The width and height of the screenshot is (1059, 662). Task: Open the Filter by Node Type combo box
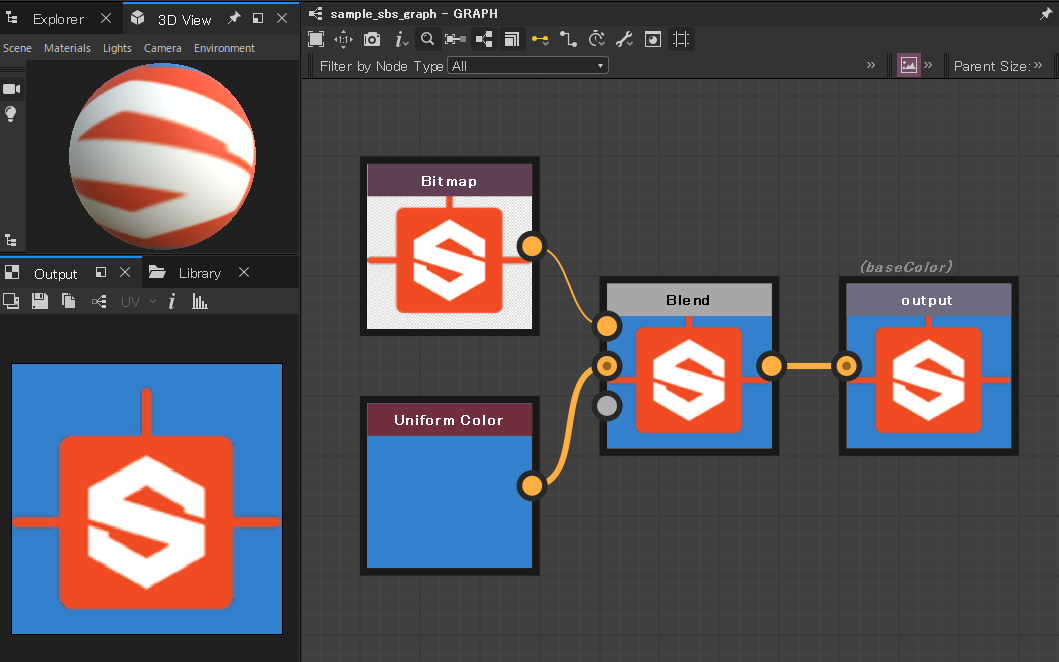[x=527, y=66]
